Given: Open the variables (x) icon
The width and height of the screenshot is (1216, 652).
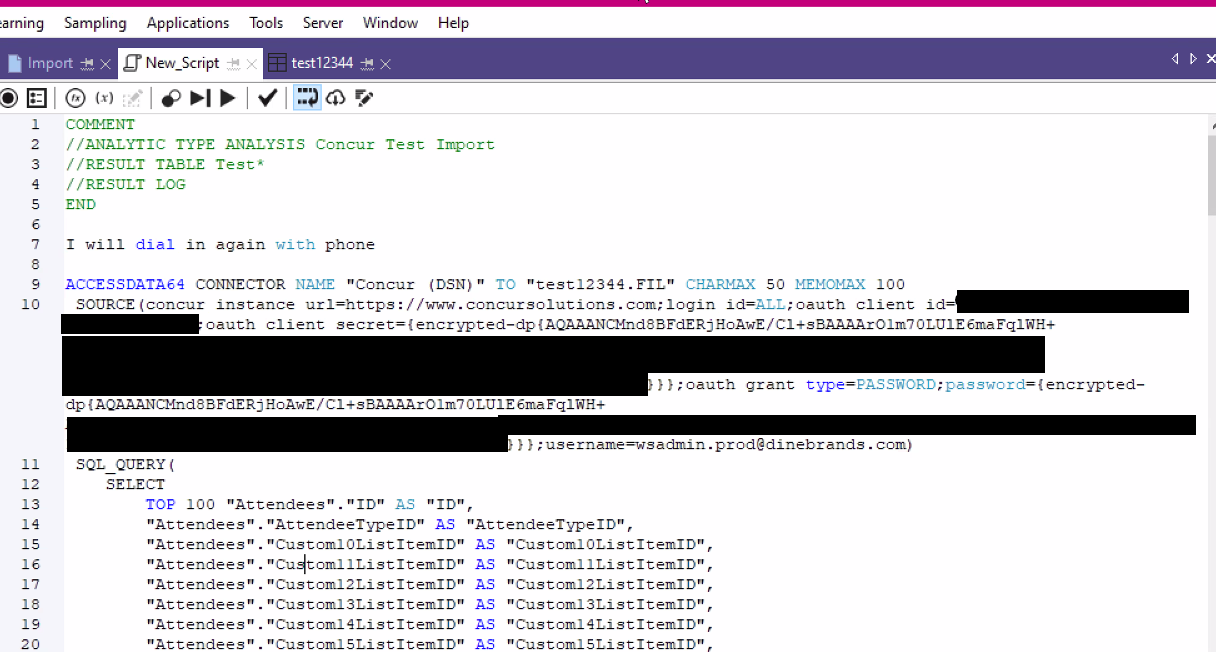Looking at the screenshot, I should 104,98.
